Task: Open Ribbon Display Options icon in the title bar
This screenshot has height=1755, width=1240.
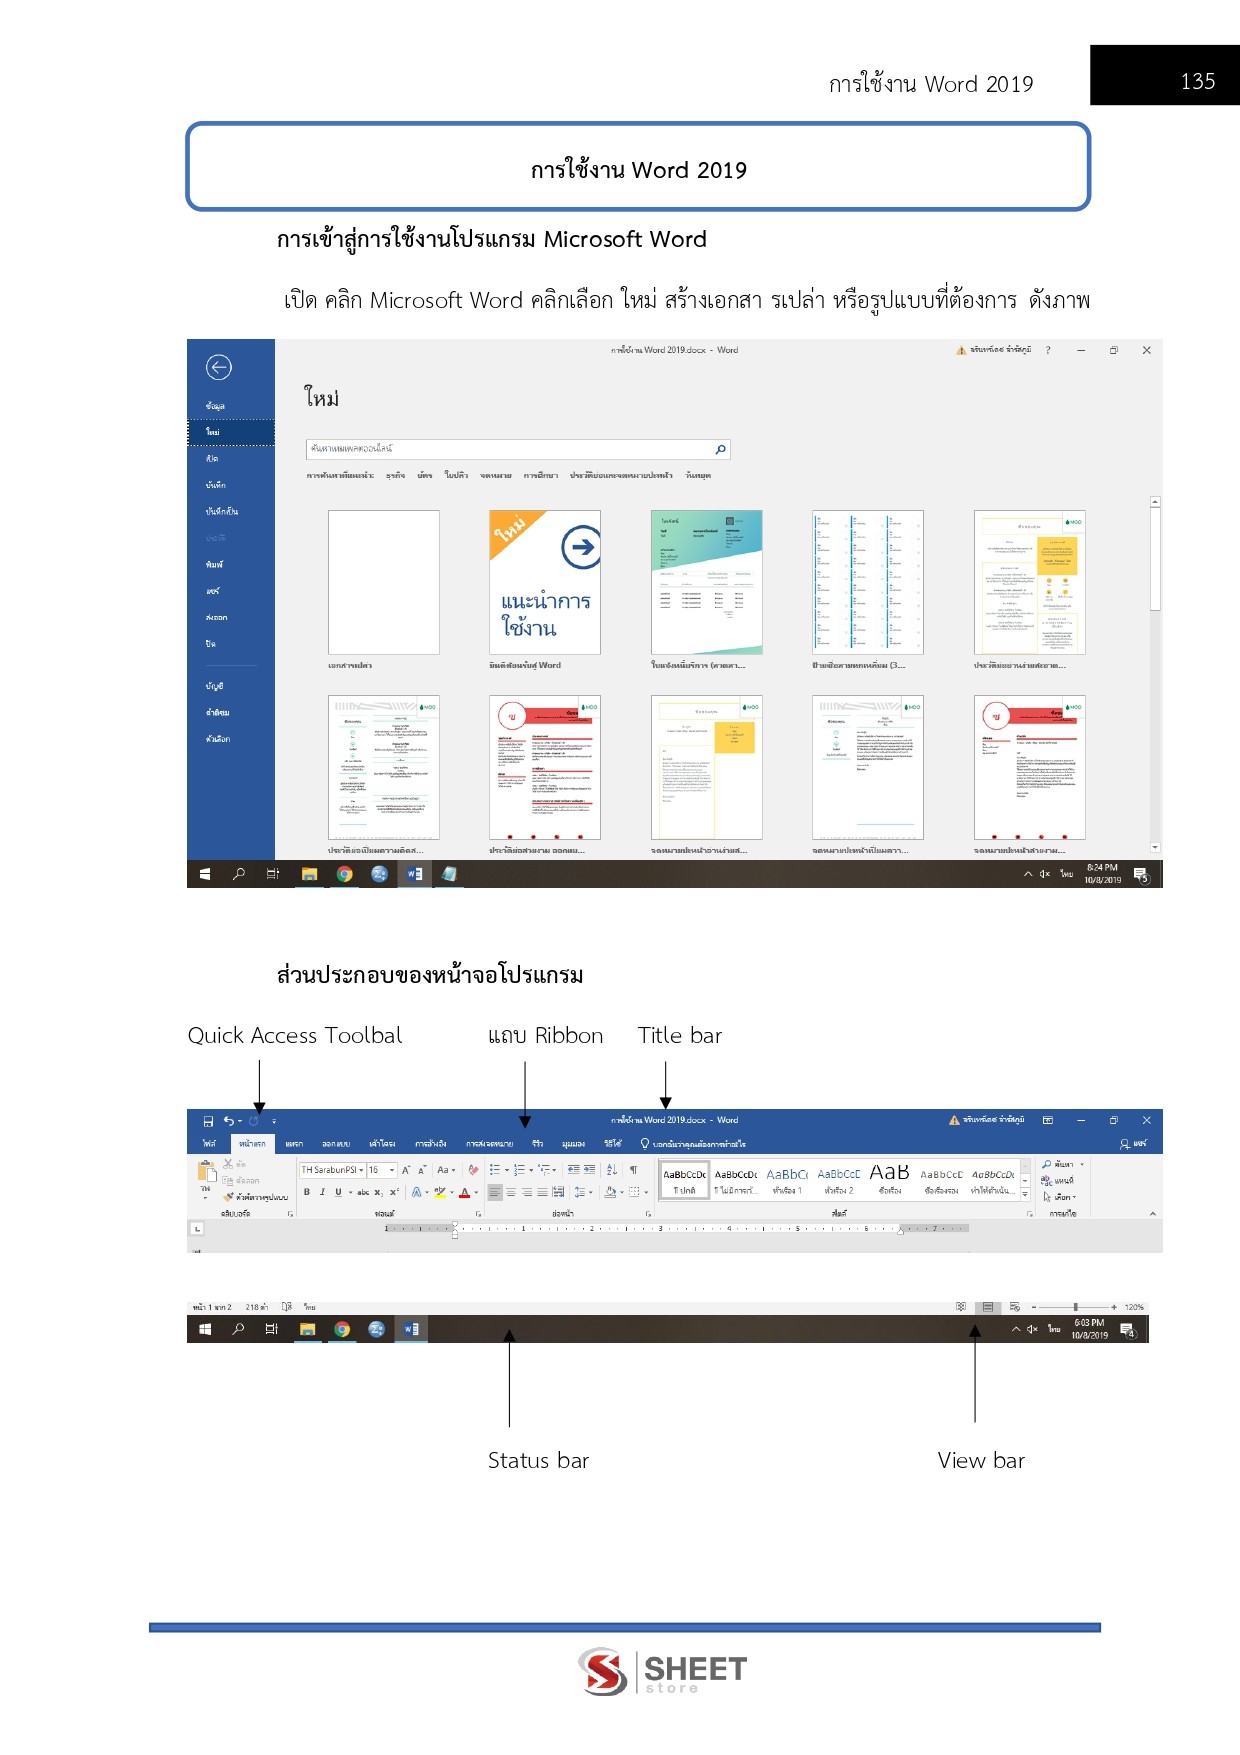Action: click(1048, 1120)
